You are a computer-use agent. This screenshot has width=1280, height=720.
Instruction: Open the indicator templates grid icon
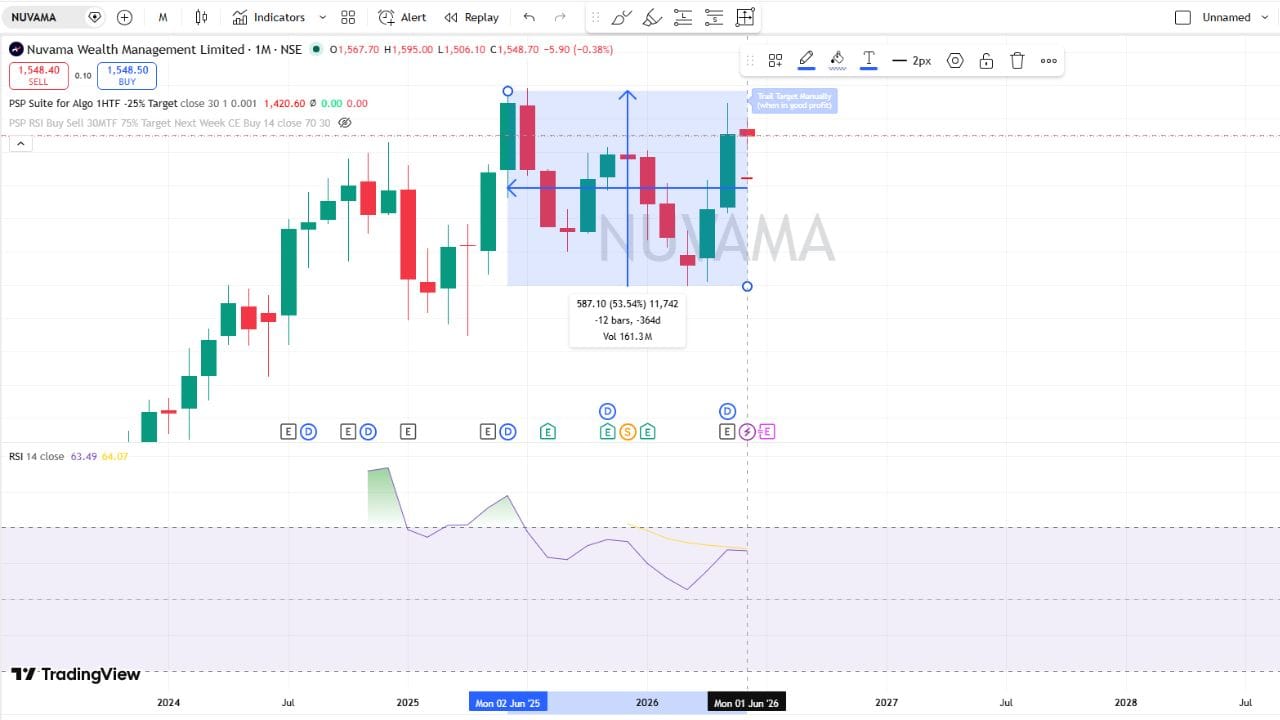(x=348, y=17)
